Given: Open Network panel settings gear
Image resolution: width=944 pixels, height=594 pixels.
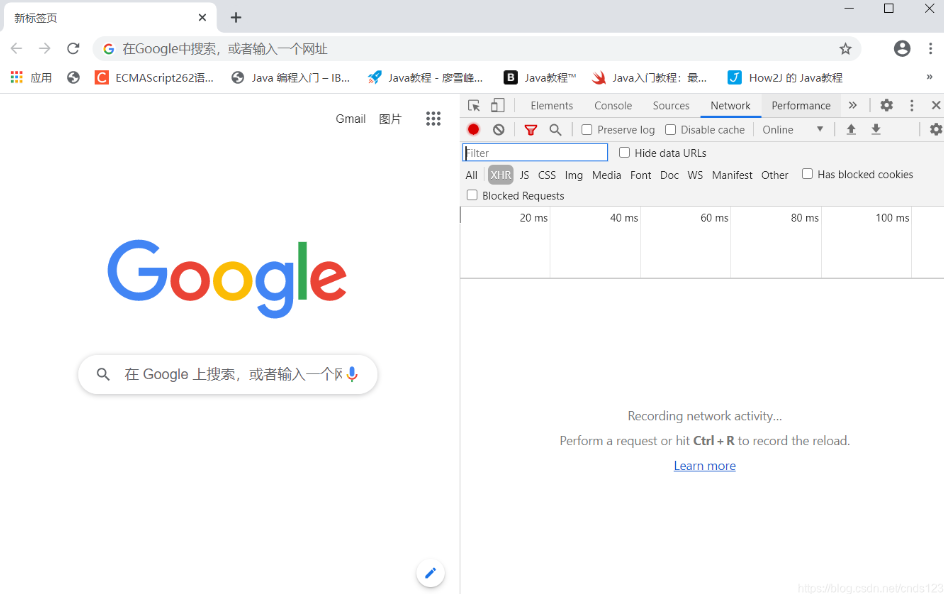Looking at the screenshot, I should point(936,129).
